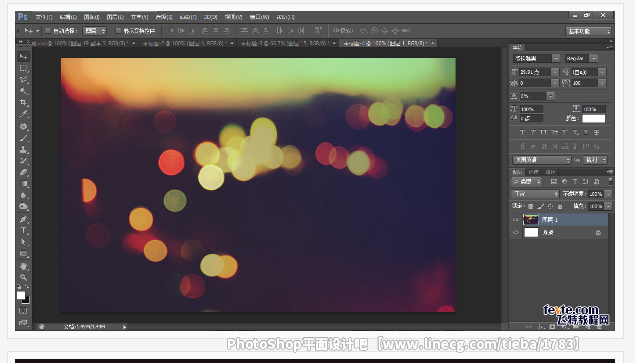Open the anti-aliasing method dropdown
635x363 pixels.
click(595, 160)
